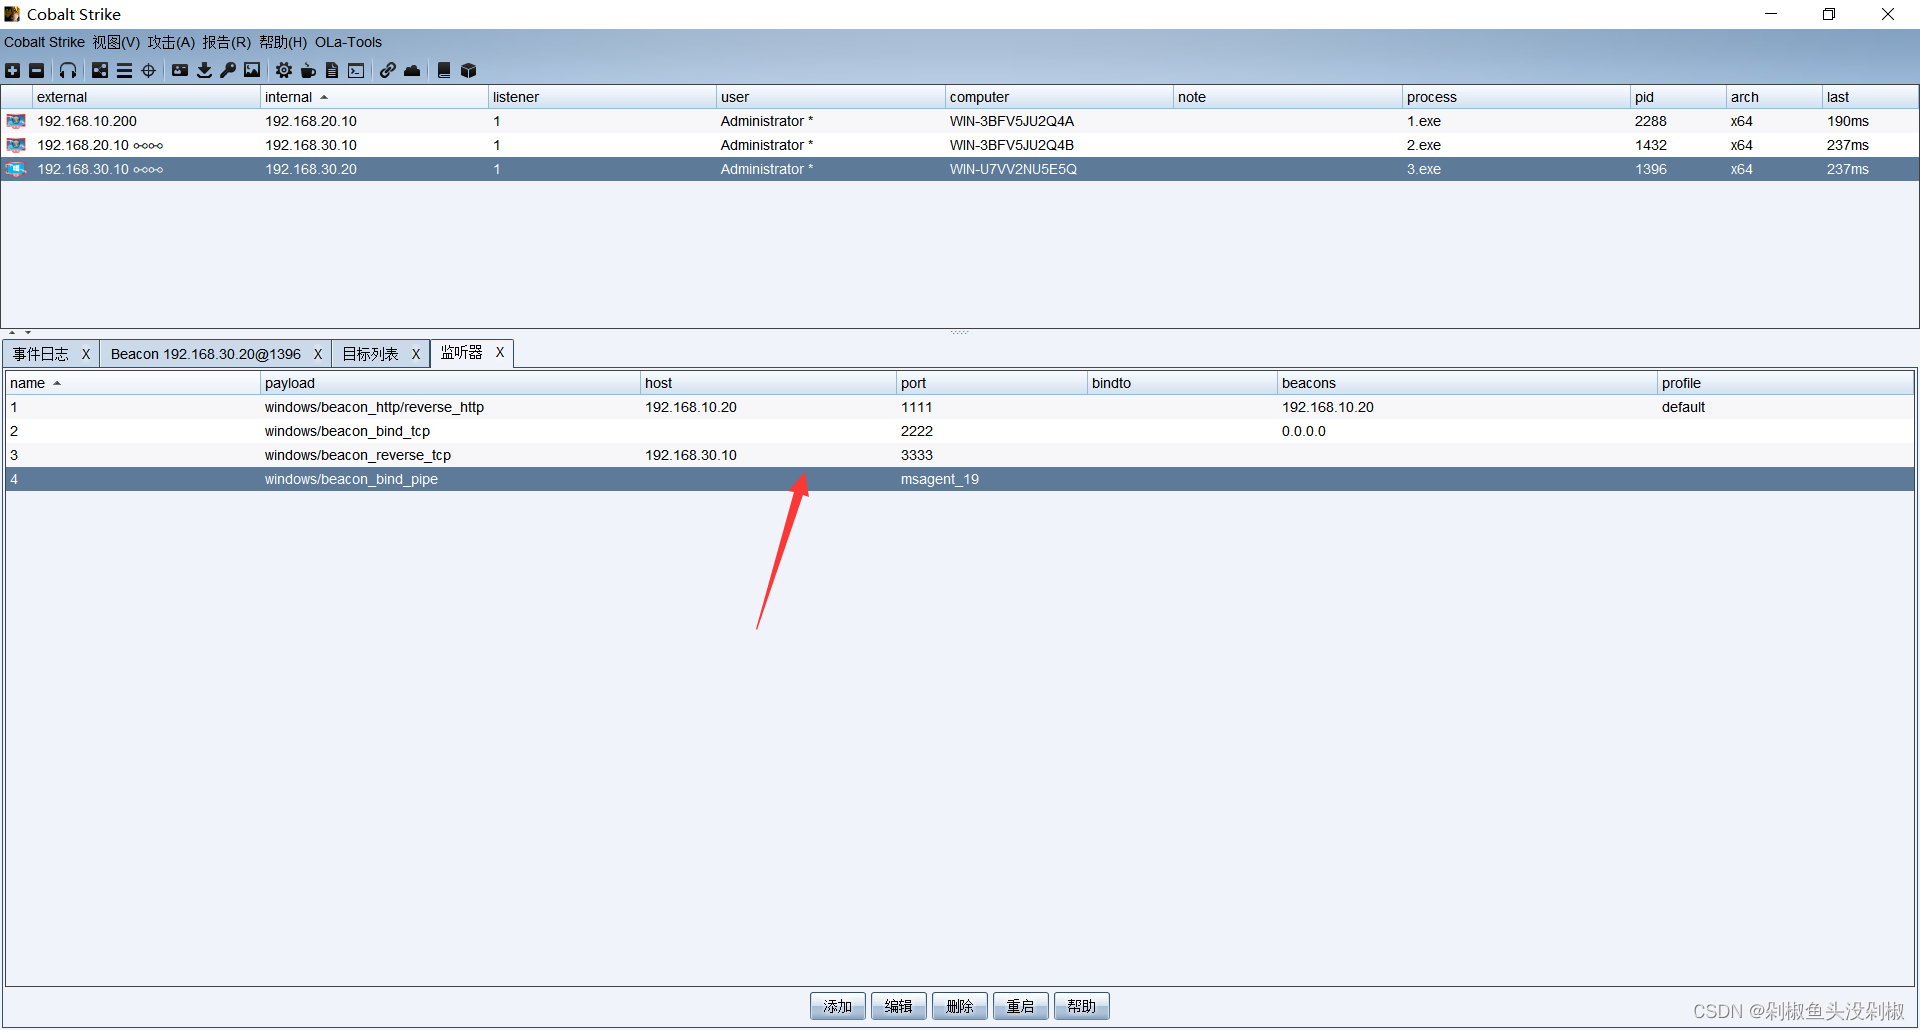This screenshot has width=1920, height=1030.
Task: Sort listeners by the profile column
Action: 1786,383
